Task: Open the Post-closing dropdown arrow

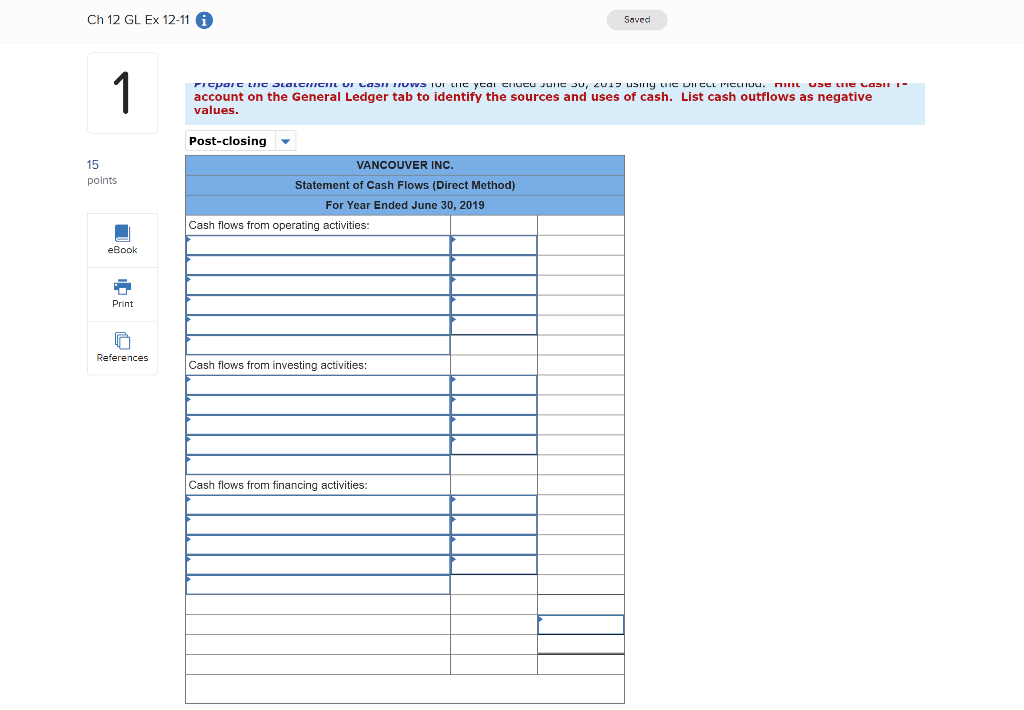Action: pyautogui.click(x=285, y=141)
